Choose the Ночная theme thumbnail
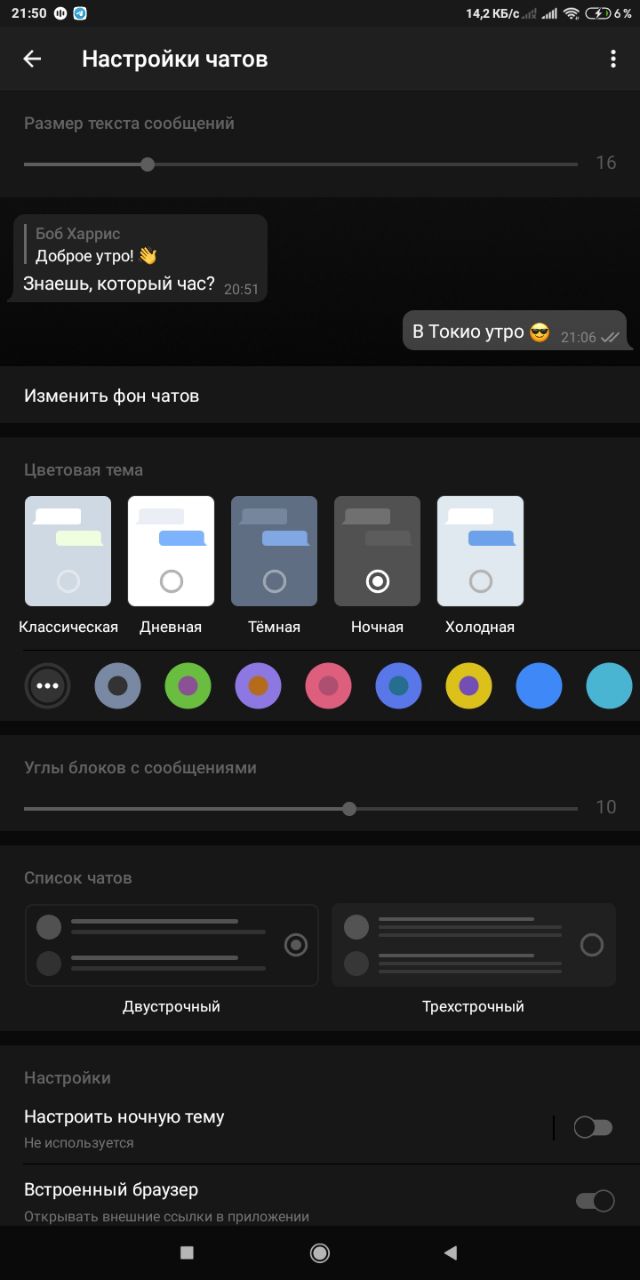Image resolution: width=640 pixels, height=1280 pixels. coord(377,551)
